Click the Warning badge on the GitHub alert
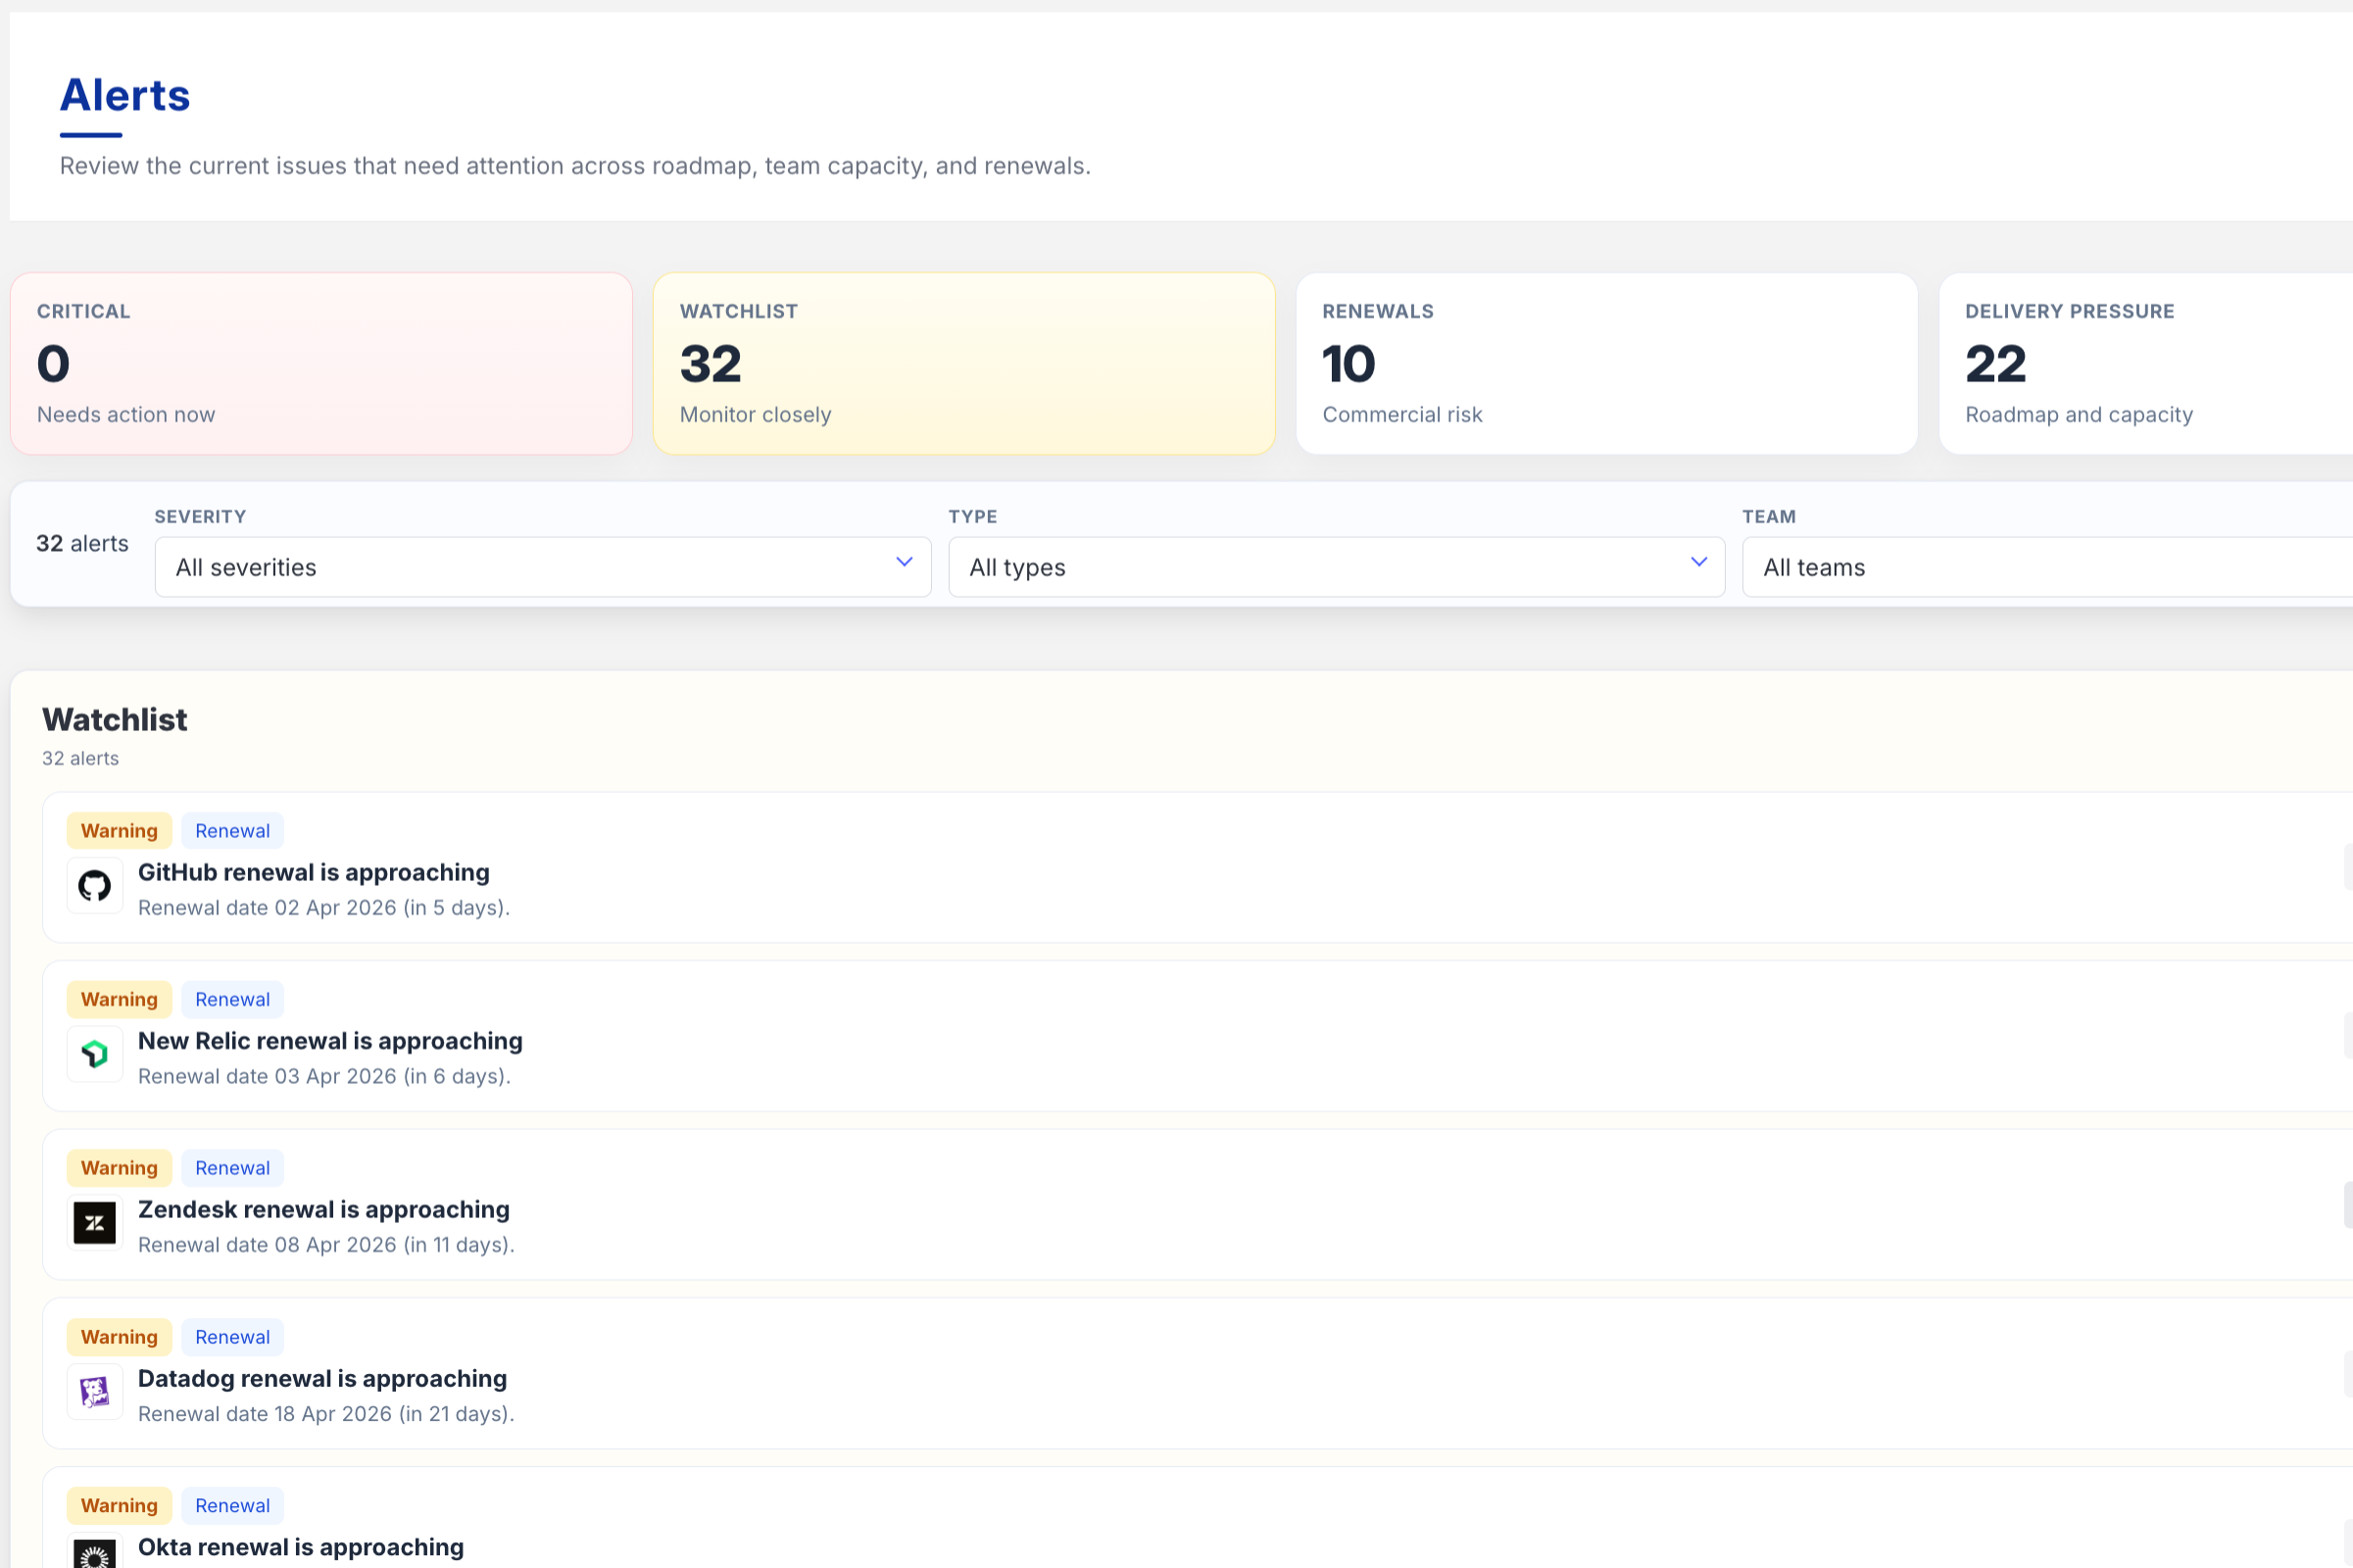Image resolution: width=2353 pixels, height=1568 pixels. pos(119,830)
